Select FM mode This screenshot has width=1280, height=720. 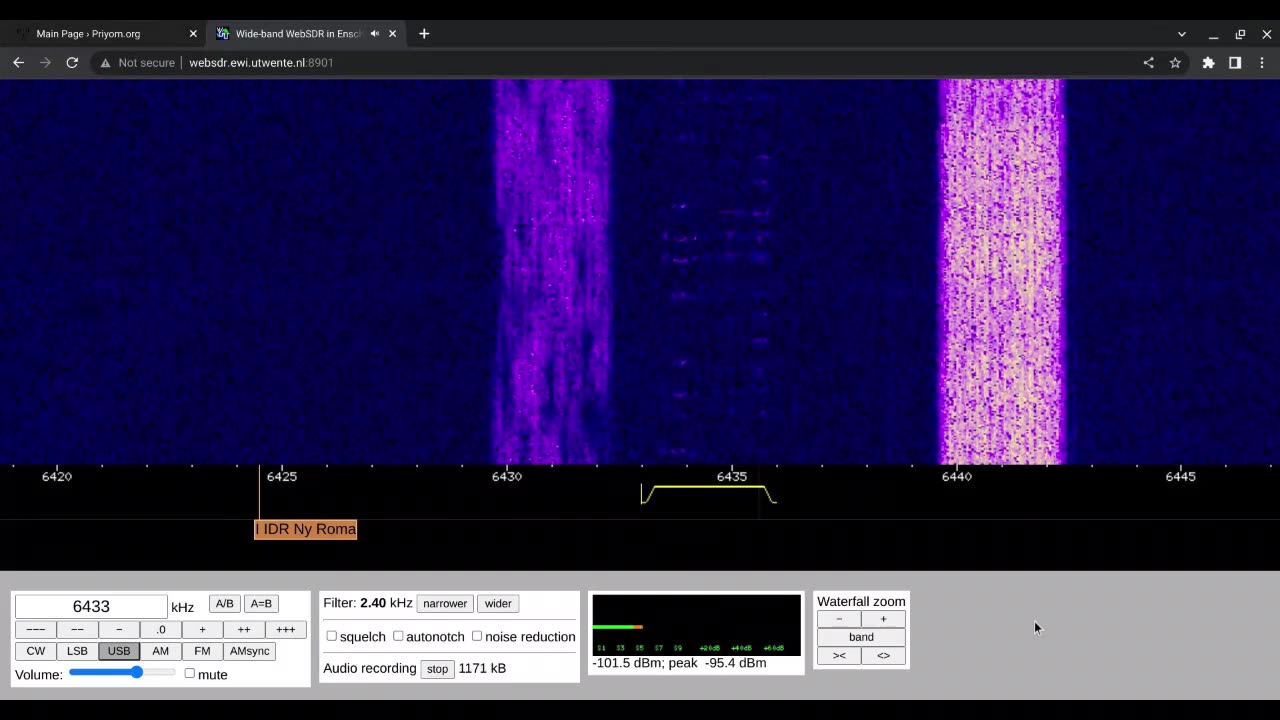tap(202, 651)
